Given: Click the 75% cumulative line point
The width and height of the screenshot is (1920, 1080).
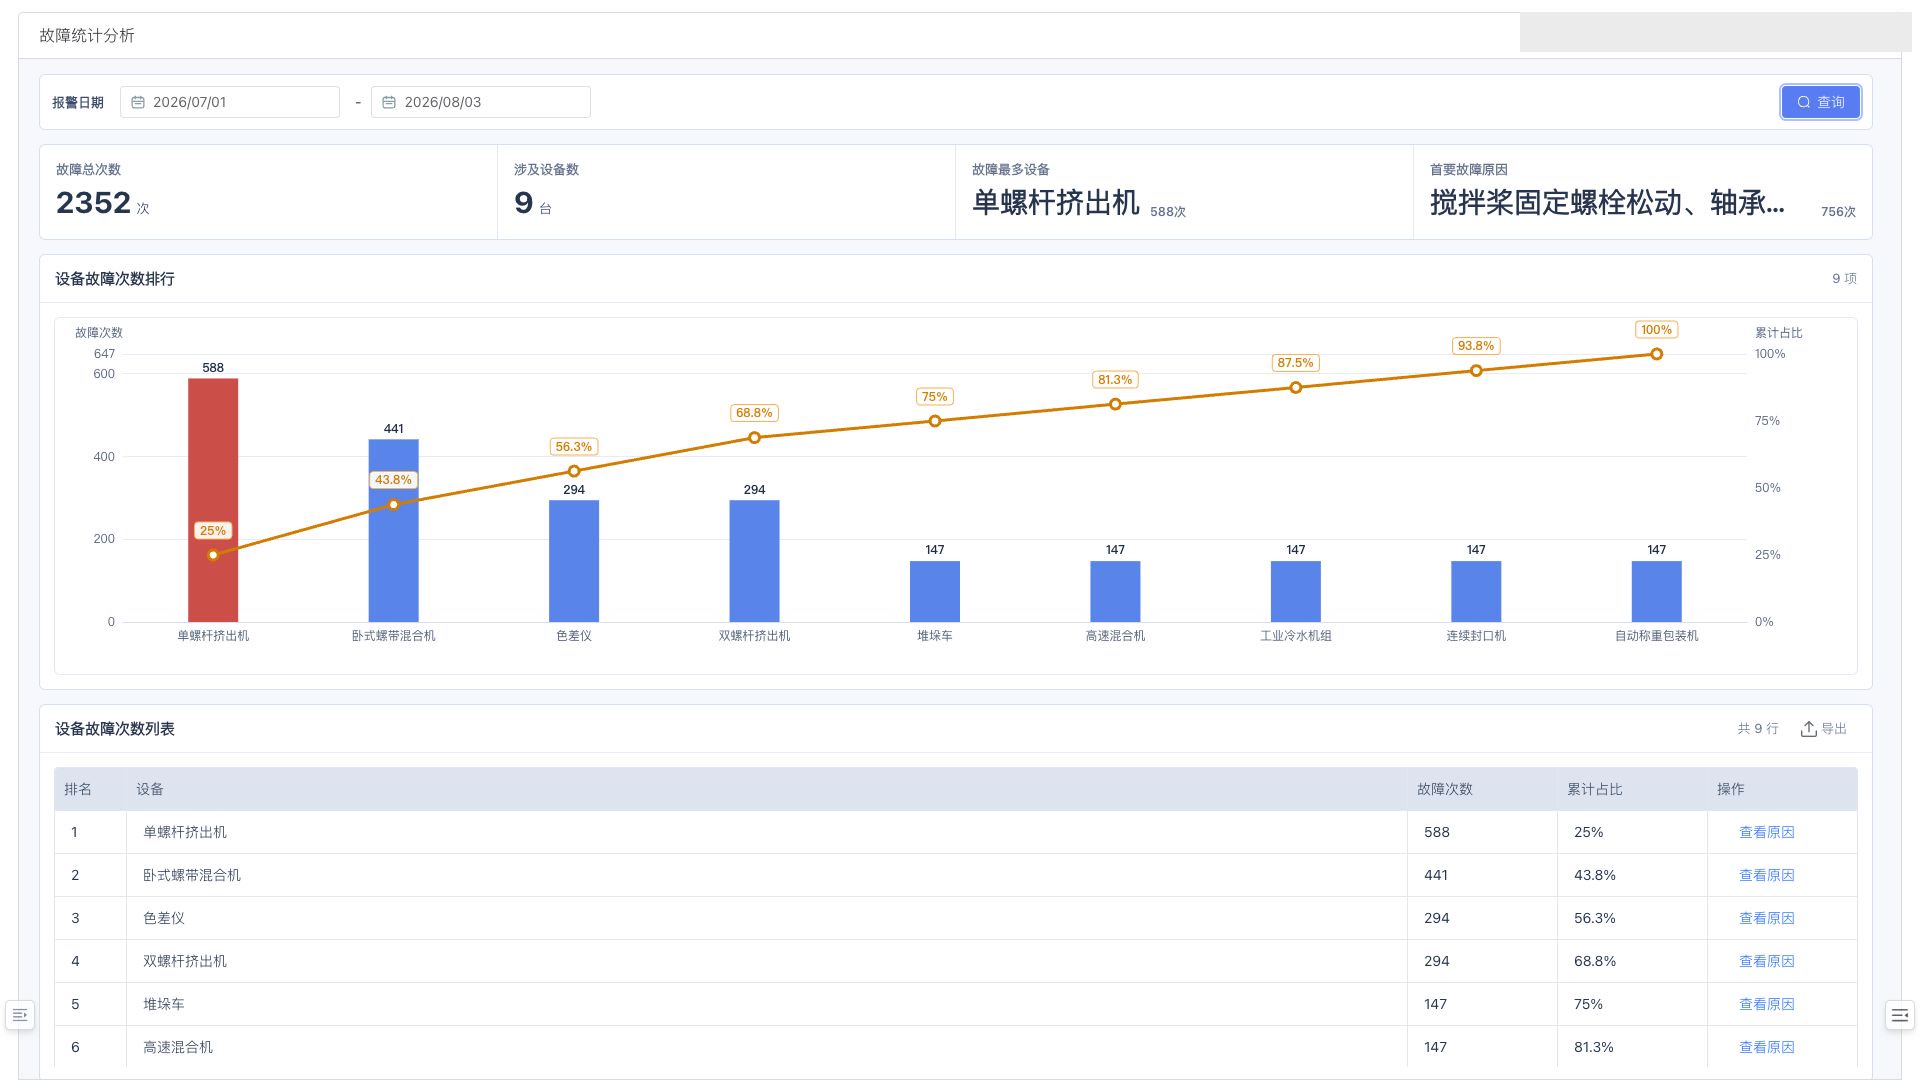Looking at the screenshot, I should click(x=935, y=421).
